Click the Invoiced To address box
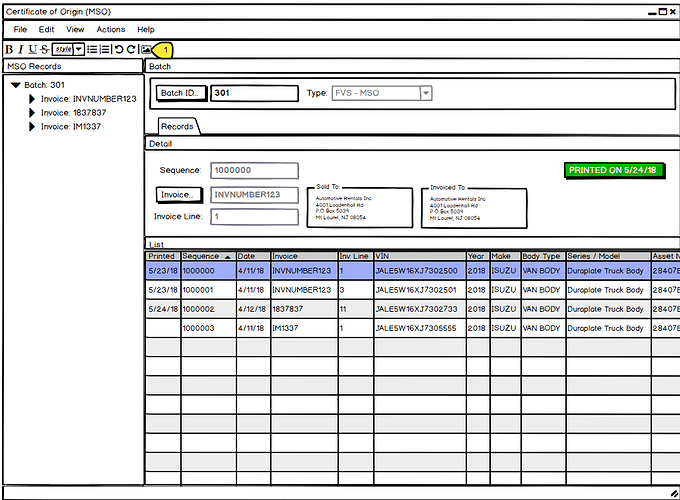 (474, 208)
